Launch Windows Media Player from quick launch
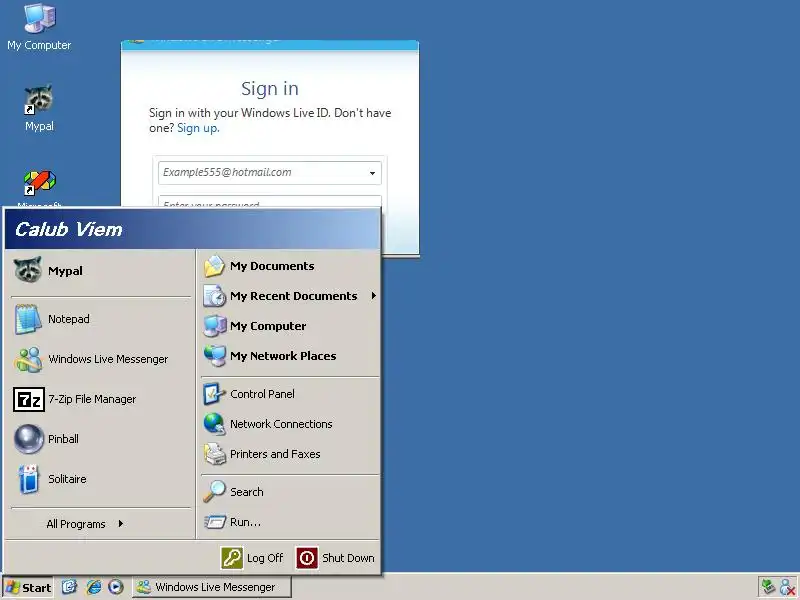The width and height of the screenshot is (800, 600). (x=116, y=587)
